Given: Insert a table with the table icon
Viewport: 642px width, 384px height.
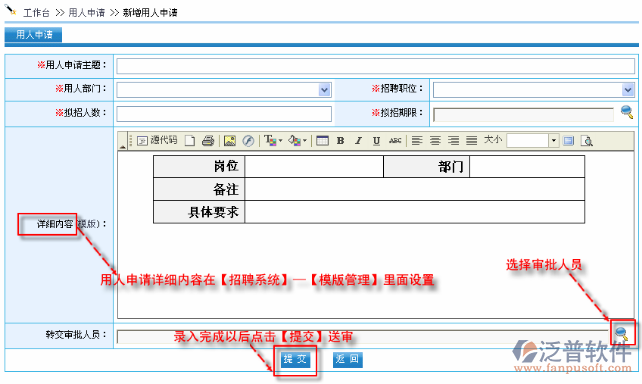Looking at the screenshot, I should 322,141.
